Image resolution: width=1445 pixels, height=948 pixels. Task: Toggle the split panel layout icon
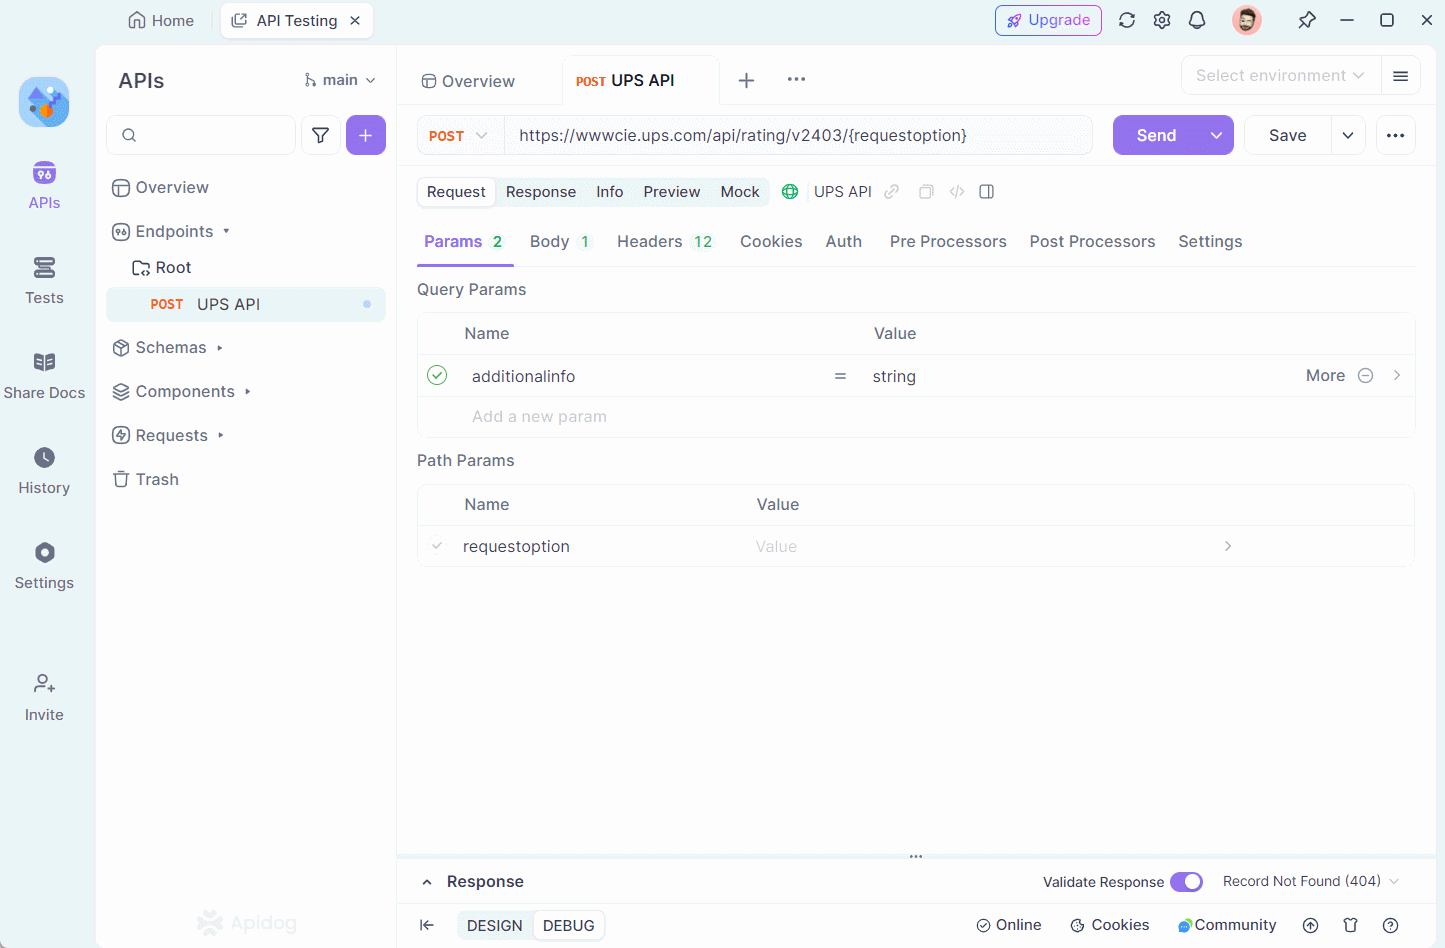[x=987, y=192]
